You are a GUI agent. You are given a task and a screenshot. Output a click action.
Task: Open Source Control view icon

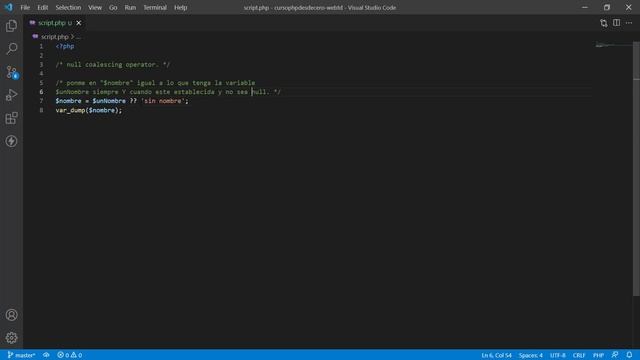click(x=11, y=72)
